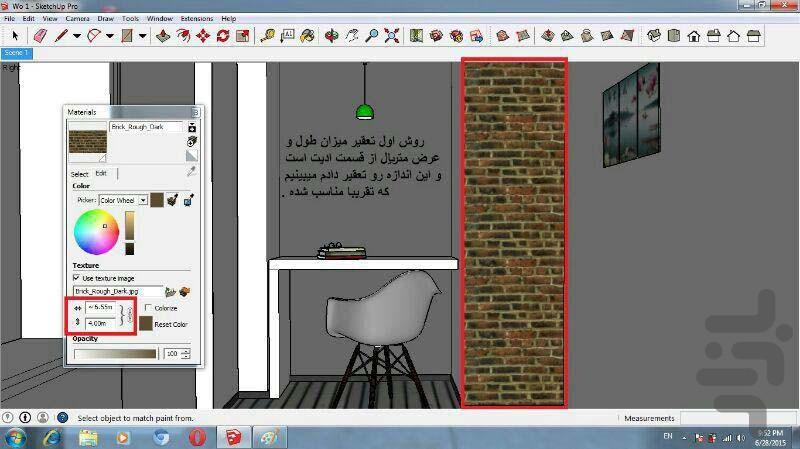Image resolution: width=800 pixels, height=449 pixels.
Task: Select the red Rotate tool
Action: [223, 36]
